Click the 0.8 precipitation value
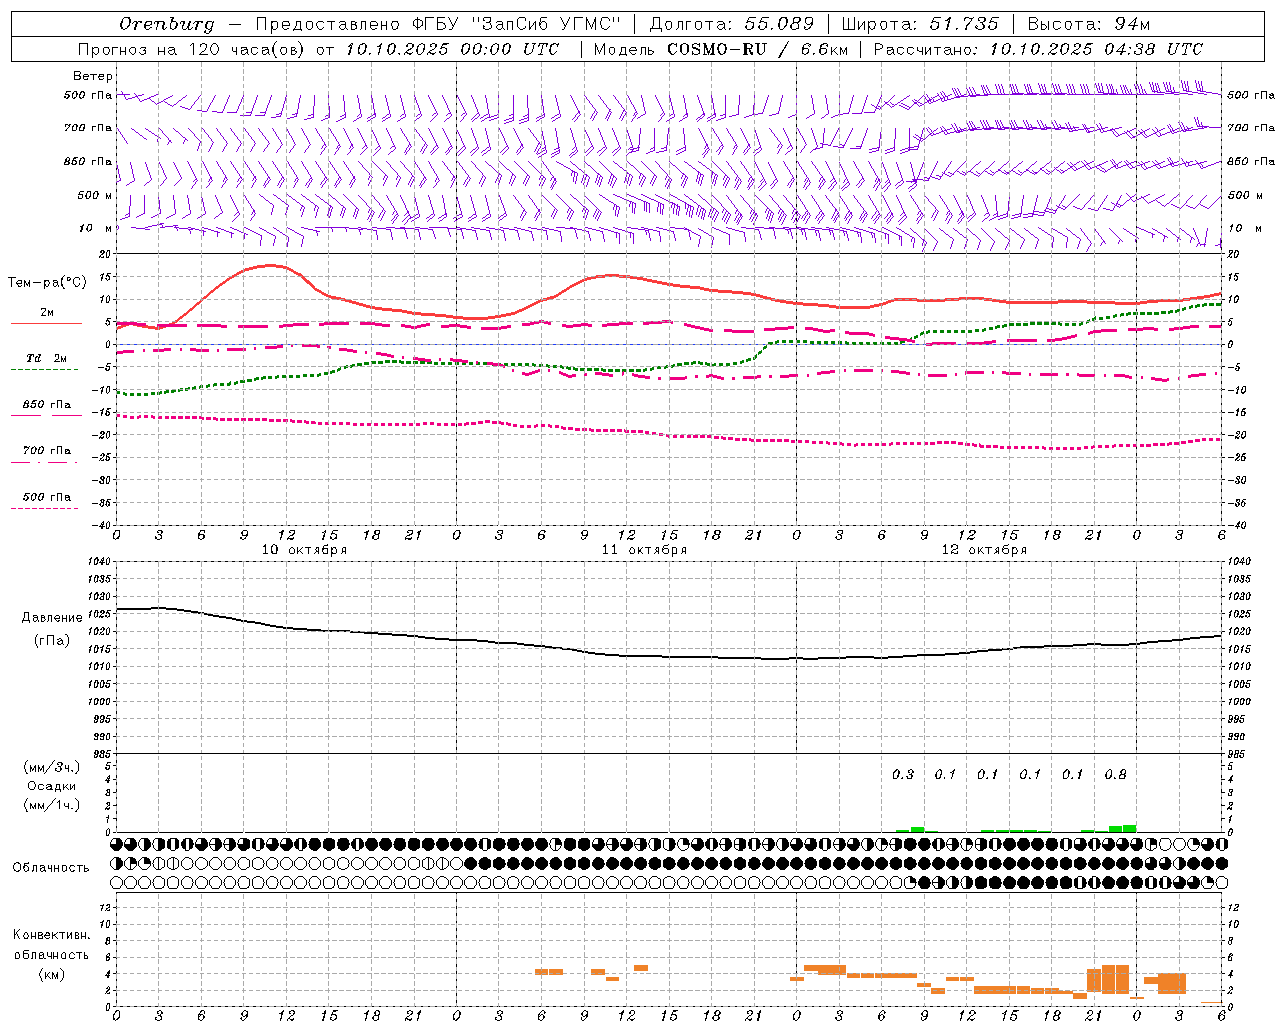Viewport: 1280px width, 1024px height. point(1115,774)
